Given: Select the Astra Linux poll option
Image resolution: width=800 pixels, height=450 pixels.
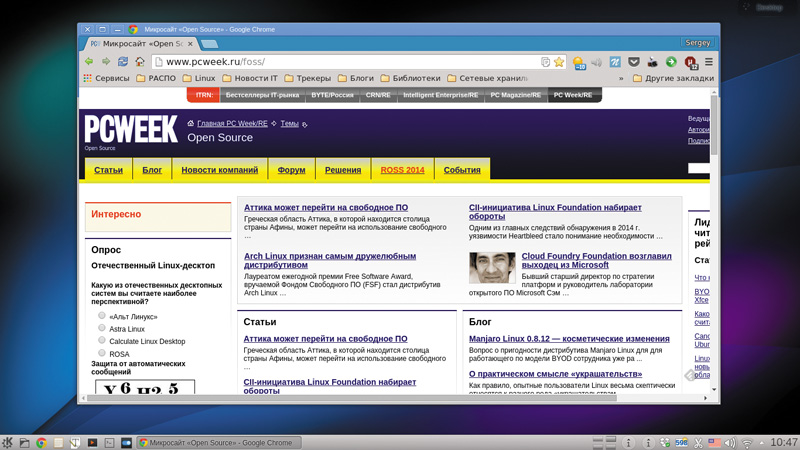Looking at the screenshot, I should click(x=102, y=328).
